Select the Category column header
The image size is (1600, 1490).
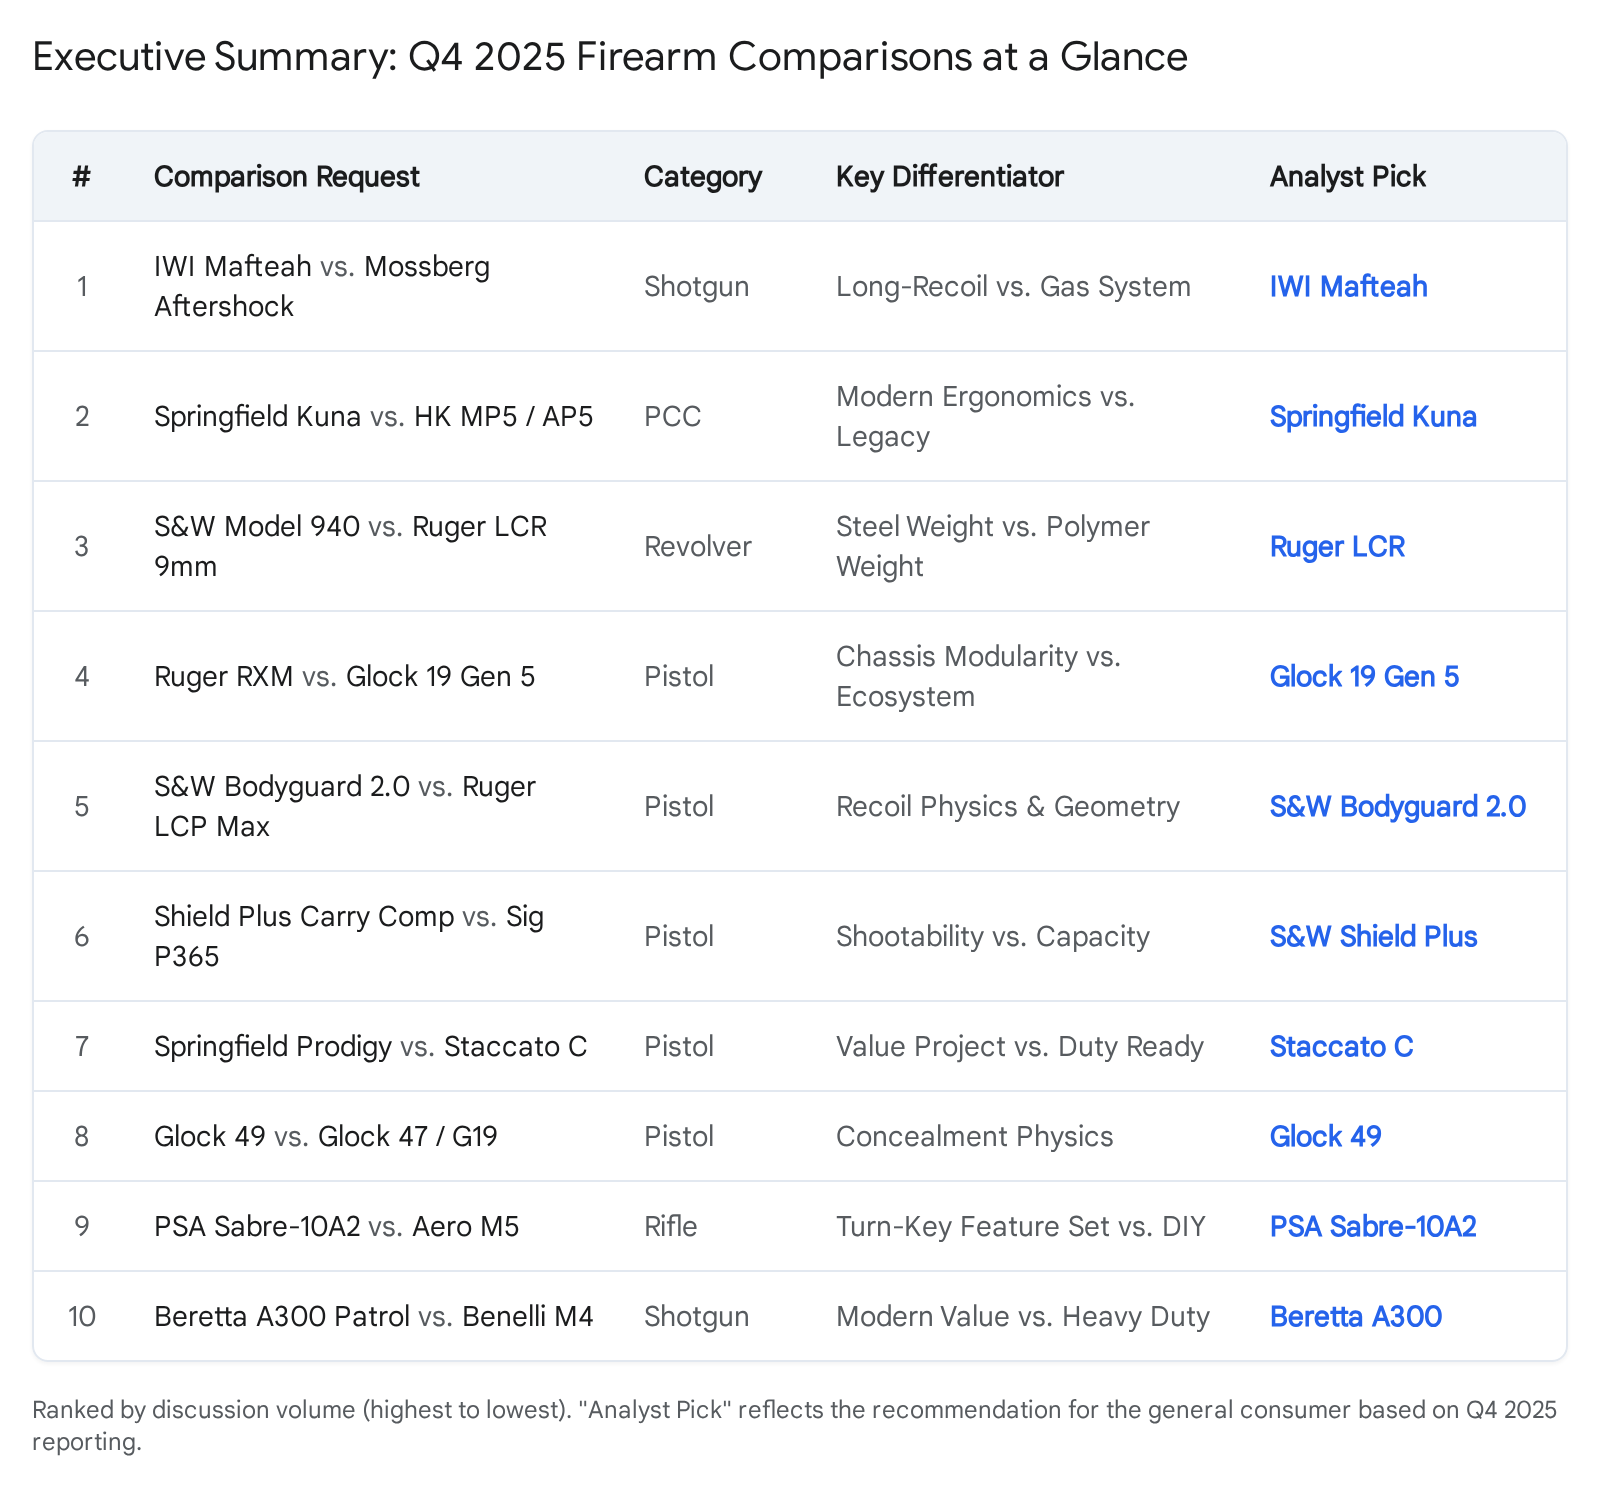tap(702, 177)
